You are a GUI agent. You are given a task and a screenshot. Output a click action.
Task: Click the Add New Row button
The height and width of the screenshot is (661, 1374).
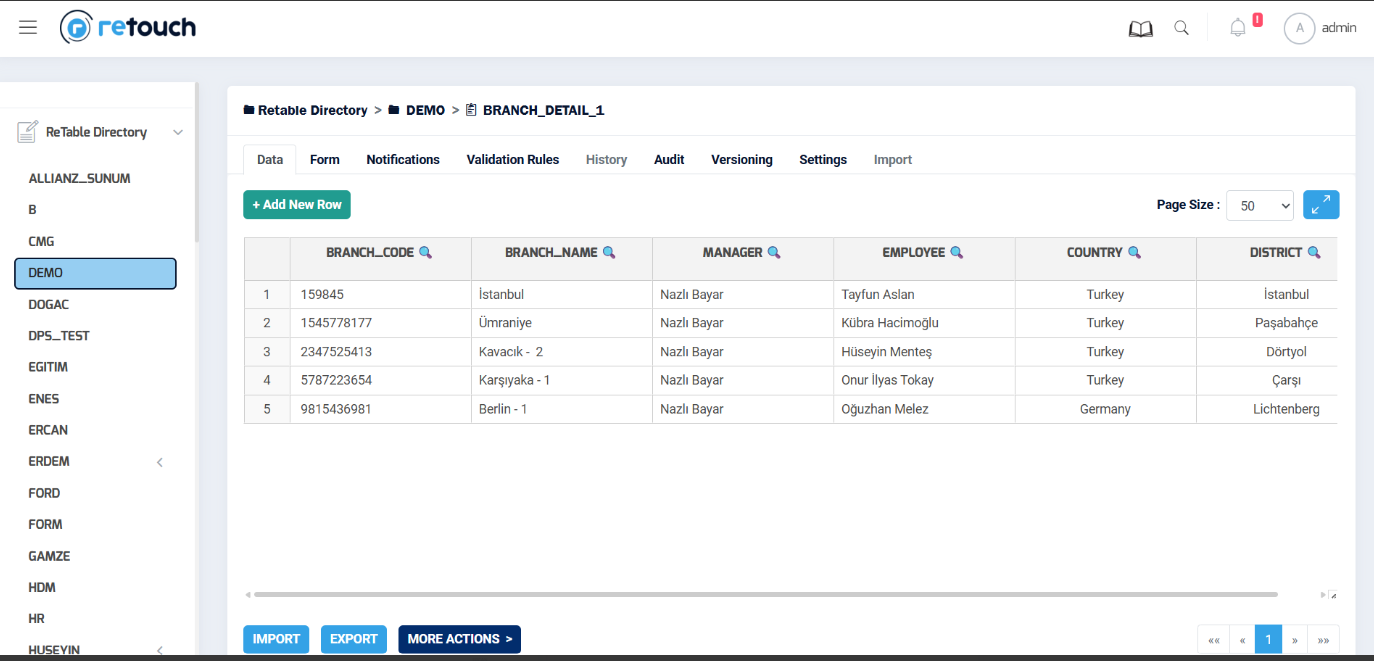pyautogui.click(x=296, y=204)
